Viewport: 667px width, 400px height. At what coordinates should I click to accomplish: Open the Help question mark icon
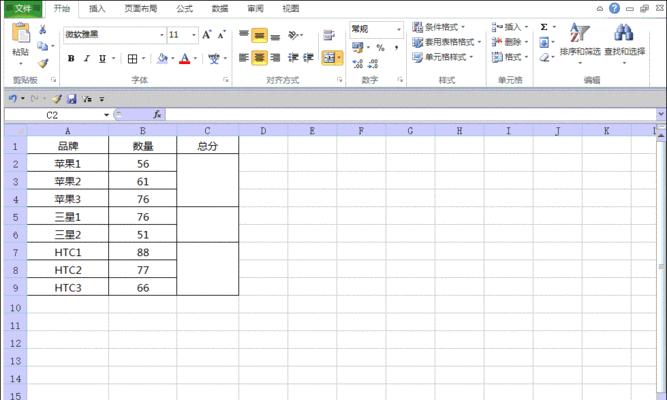pos(614,8)
